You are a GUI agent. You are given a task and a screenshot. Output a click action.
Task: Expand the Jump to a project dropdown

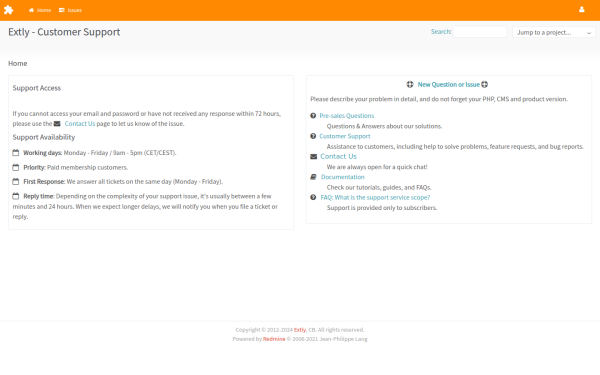point(554,32)
